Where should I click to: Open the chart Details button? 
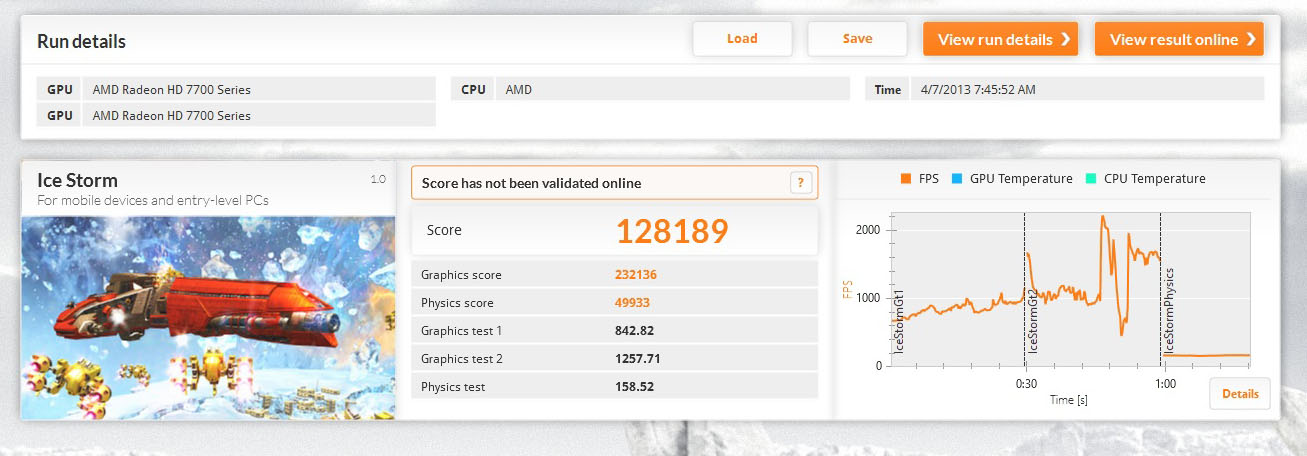pos(1240,394)
